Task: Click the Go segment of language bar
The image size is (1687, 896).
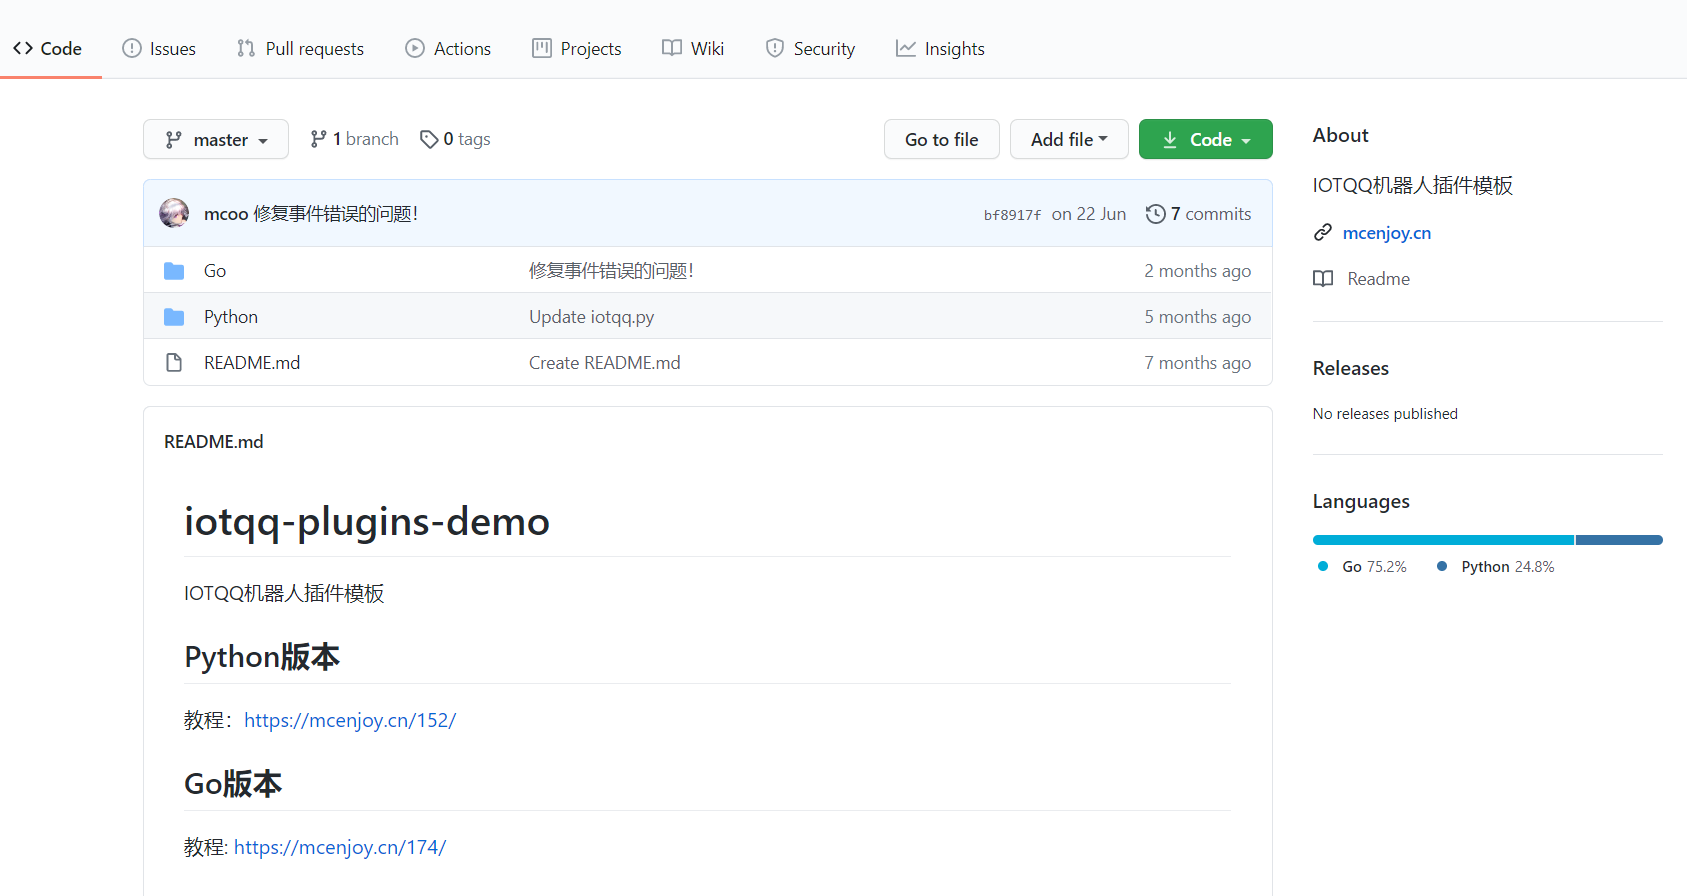Action: pyautogui.click(x=1443, y=540)
